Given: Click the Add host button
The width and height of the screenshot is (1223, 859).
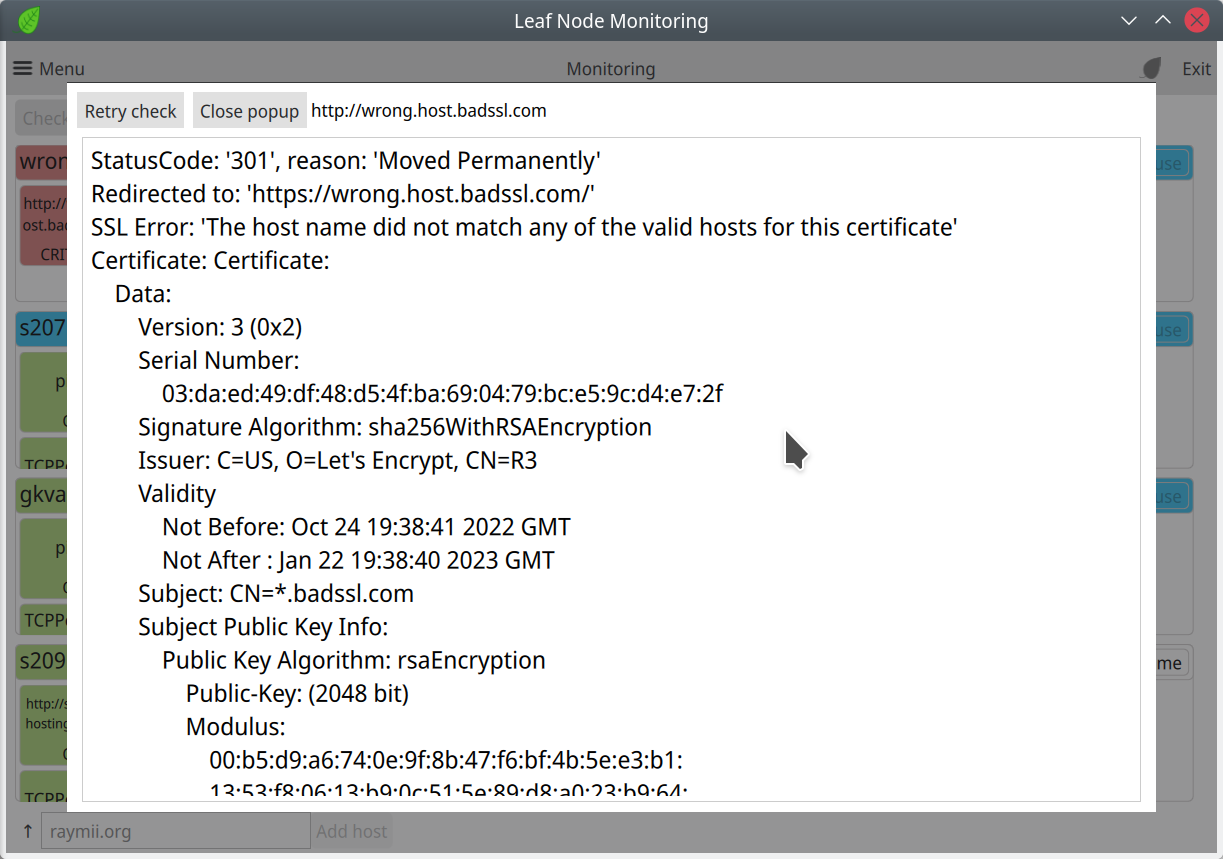Looking at the screenshot, I should [352, 830].
